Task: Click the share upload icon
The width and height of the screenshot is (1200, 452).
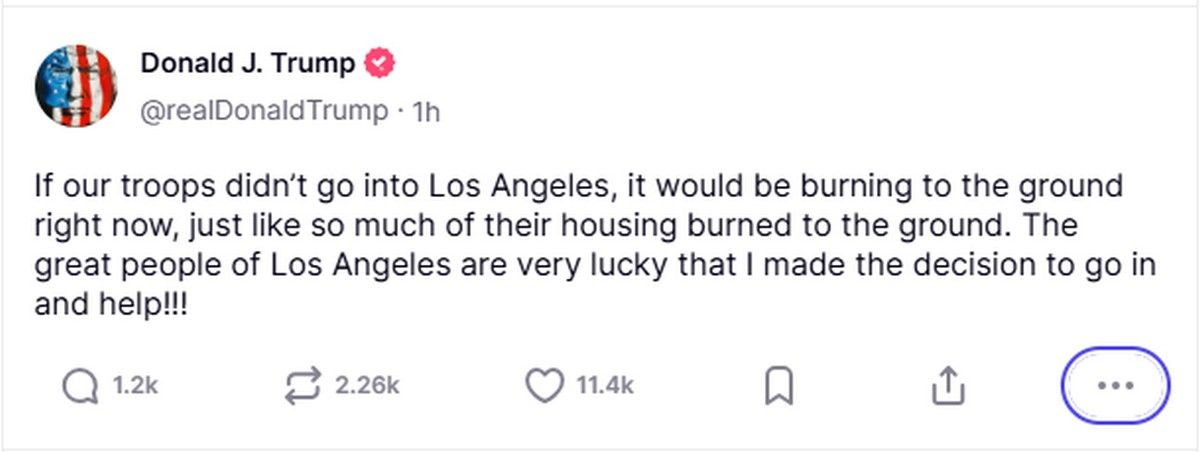Action: [945, 386]
